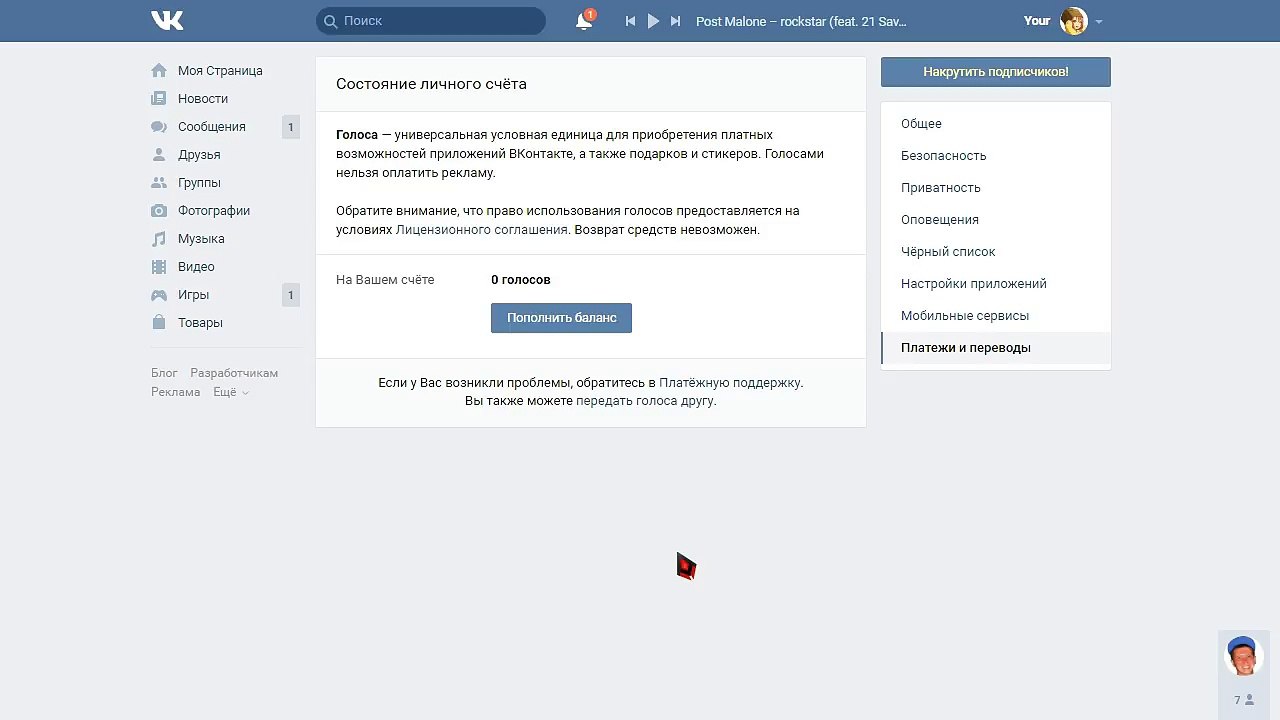
Task: Switch to the Чёрный список tab
Action: pyautogui.click(x=996, y=252)
